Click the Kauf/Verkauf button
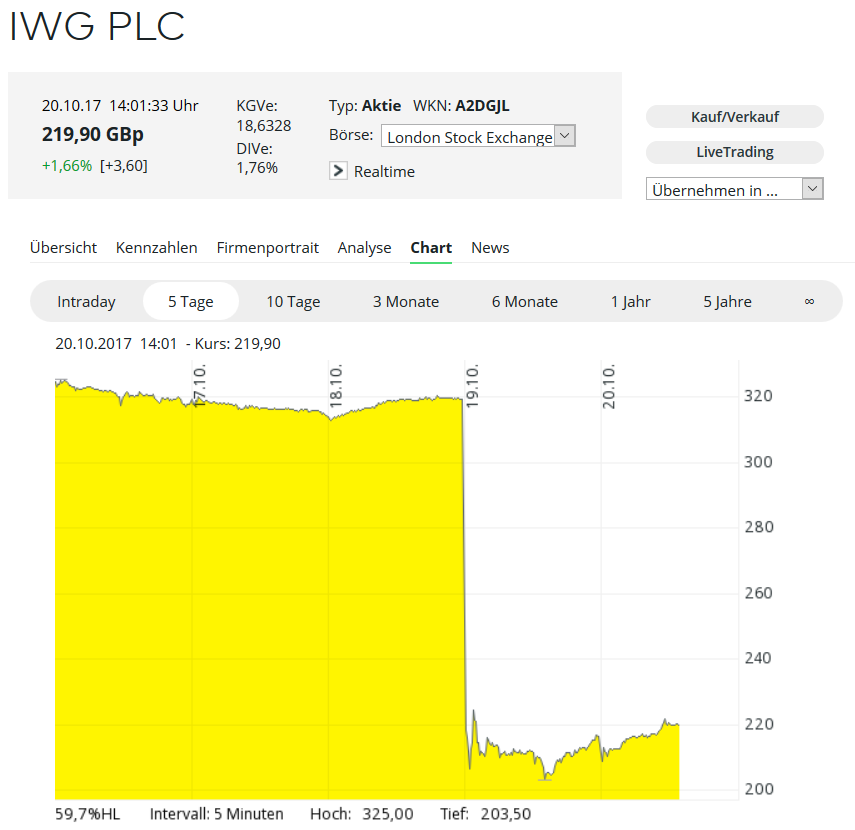855x830 pixels. (734, 117)
